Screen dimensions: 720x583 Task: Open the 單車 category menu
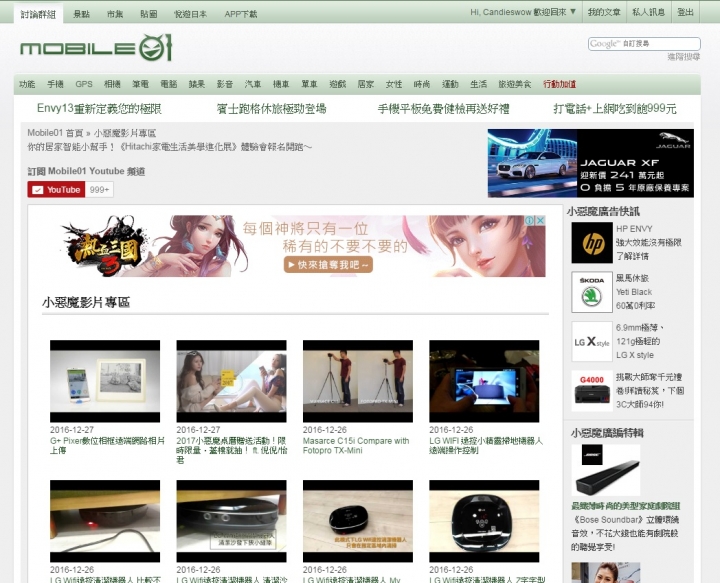[309, 84]
